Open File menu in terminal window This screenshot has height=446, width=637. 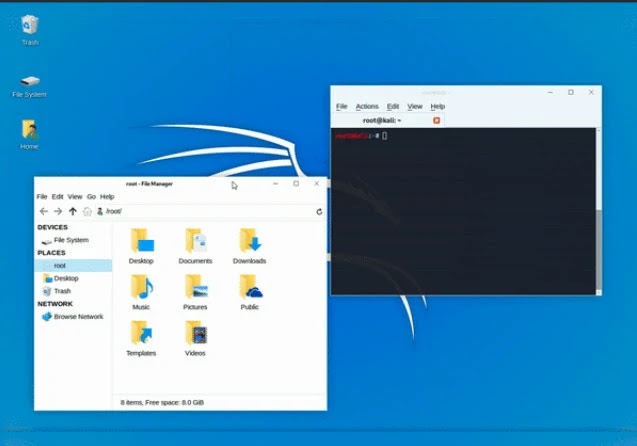(x=342, y=106)
